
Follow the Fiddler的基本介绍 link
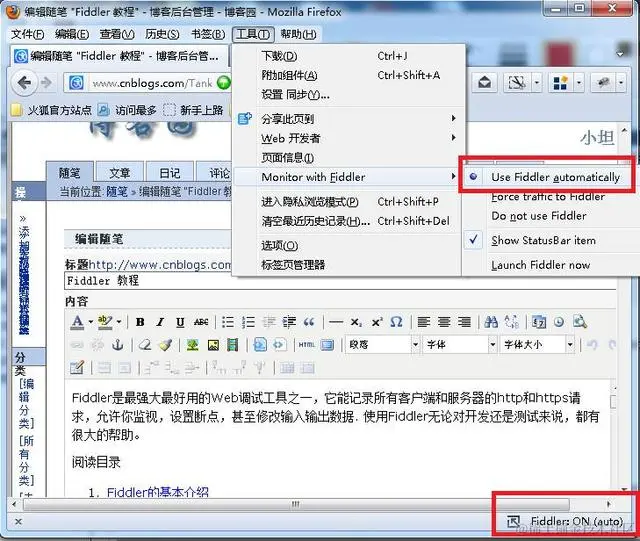[x=158, y=492]
